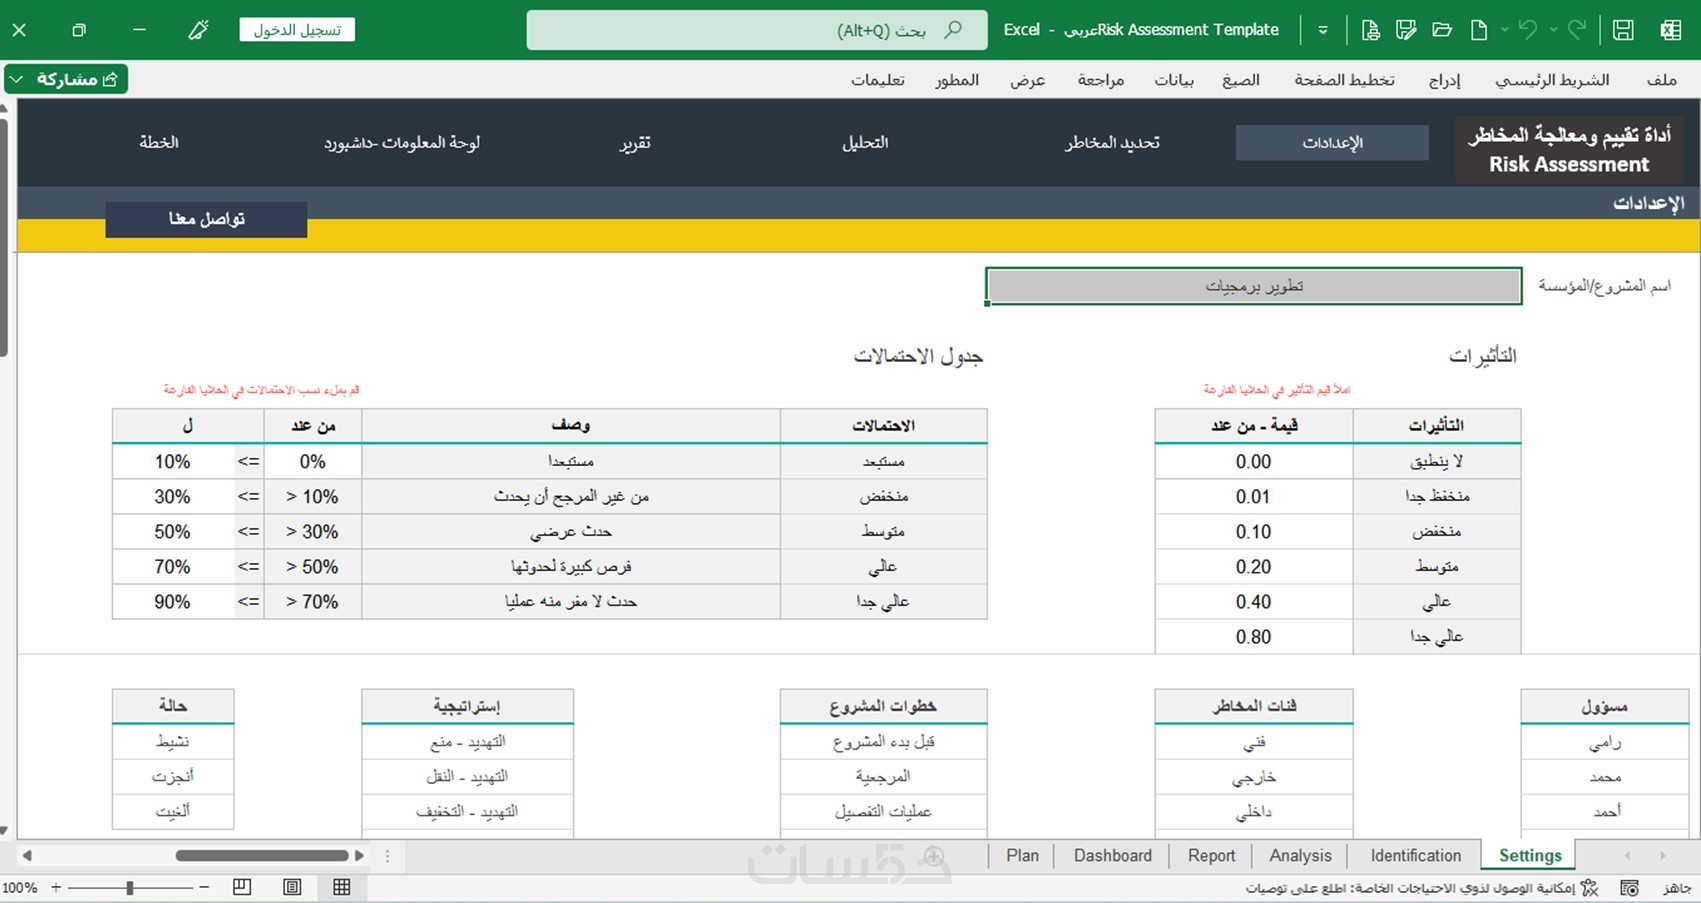Create a new blank document icon
This screenshot has height=903, width=1701.
1478,30
